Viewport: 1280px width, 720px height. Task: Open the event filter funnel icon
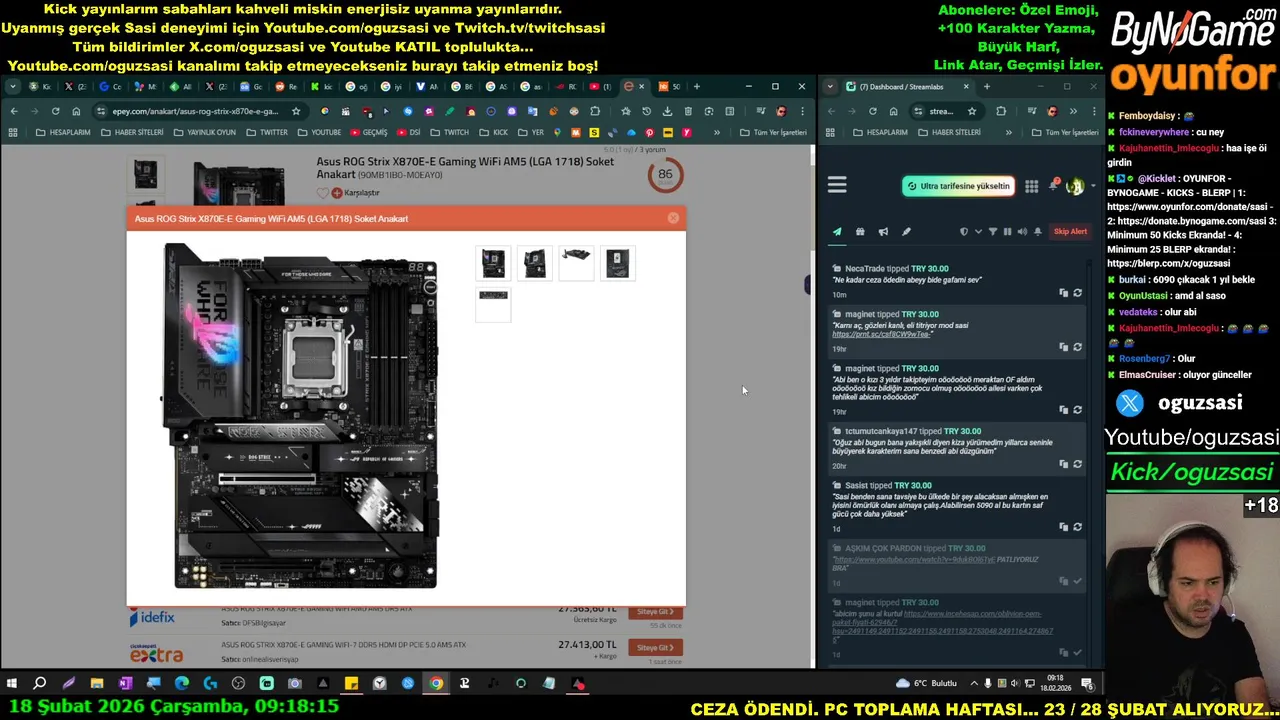pyautogui.click(x=993, y=232)
